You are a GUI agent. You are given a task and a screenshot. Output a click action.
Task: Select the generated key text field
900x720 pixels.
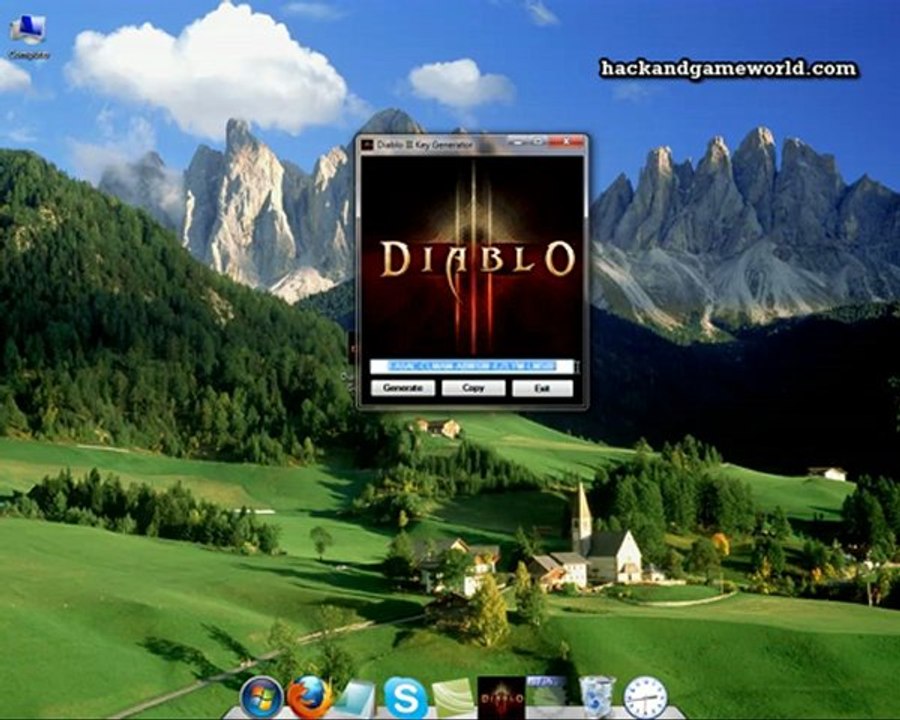tap(472, 366)
